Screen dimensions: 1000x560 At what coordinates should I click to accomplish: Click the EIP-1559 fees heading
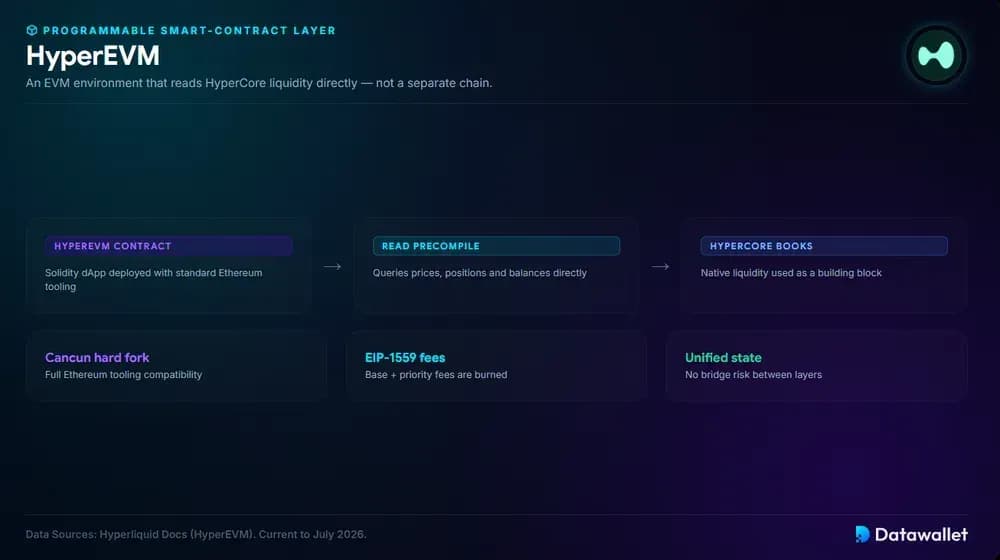tap(405, 358)
